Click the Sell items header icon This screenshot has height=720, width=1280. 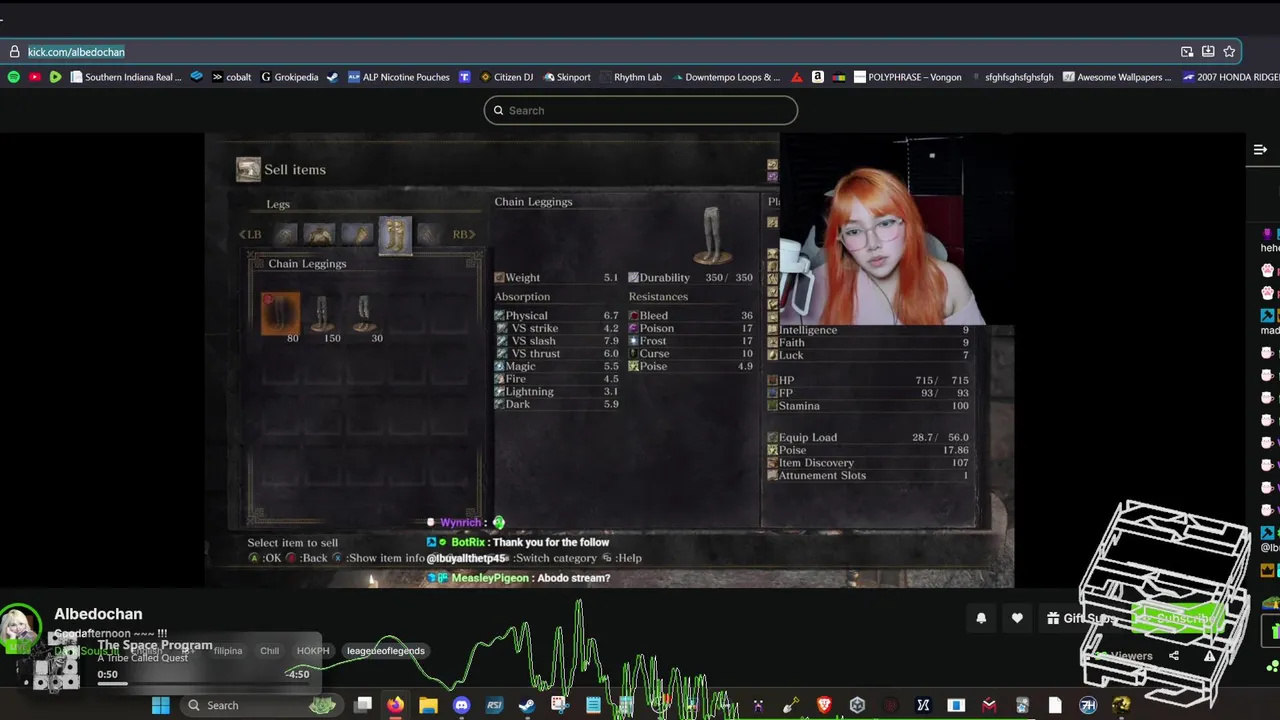click(x=248, y=170)
